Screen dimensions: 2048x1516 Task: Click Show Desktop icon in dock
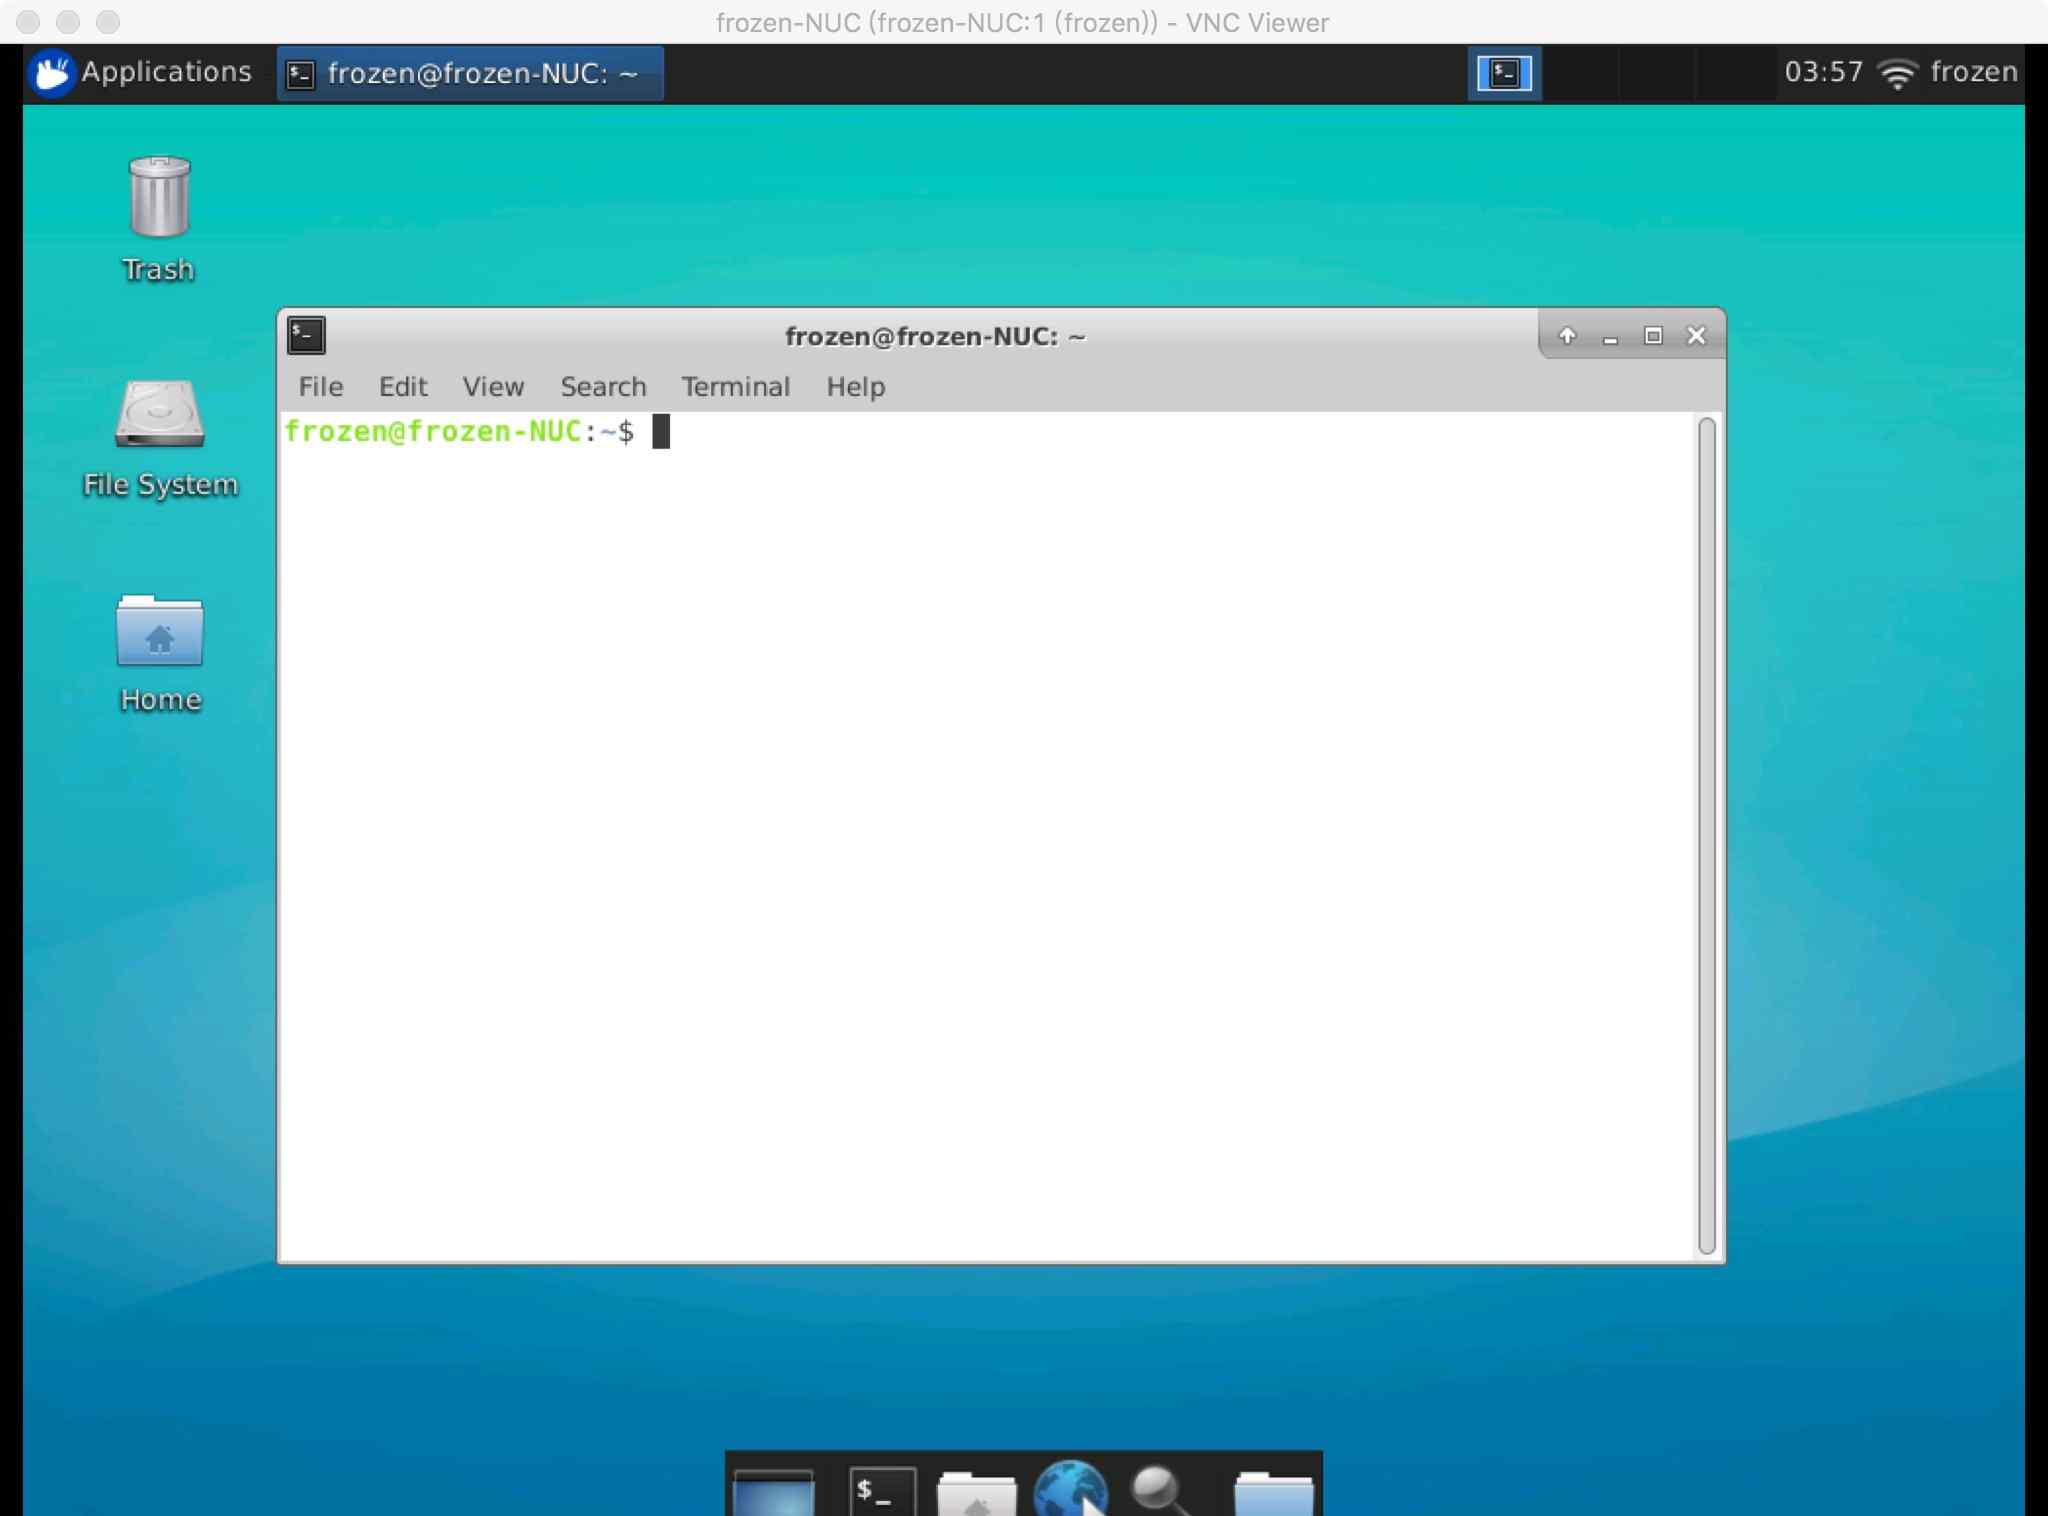(773, 1491)
